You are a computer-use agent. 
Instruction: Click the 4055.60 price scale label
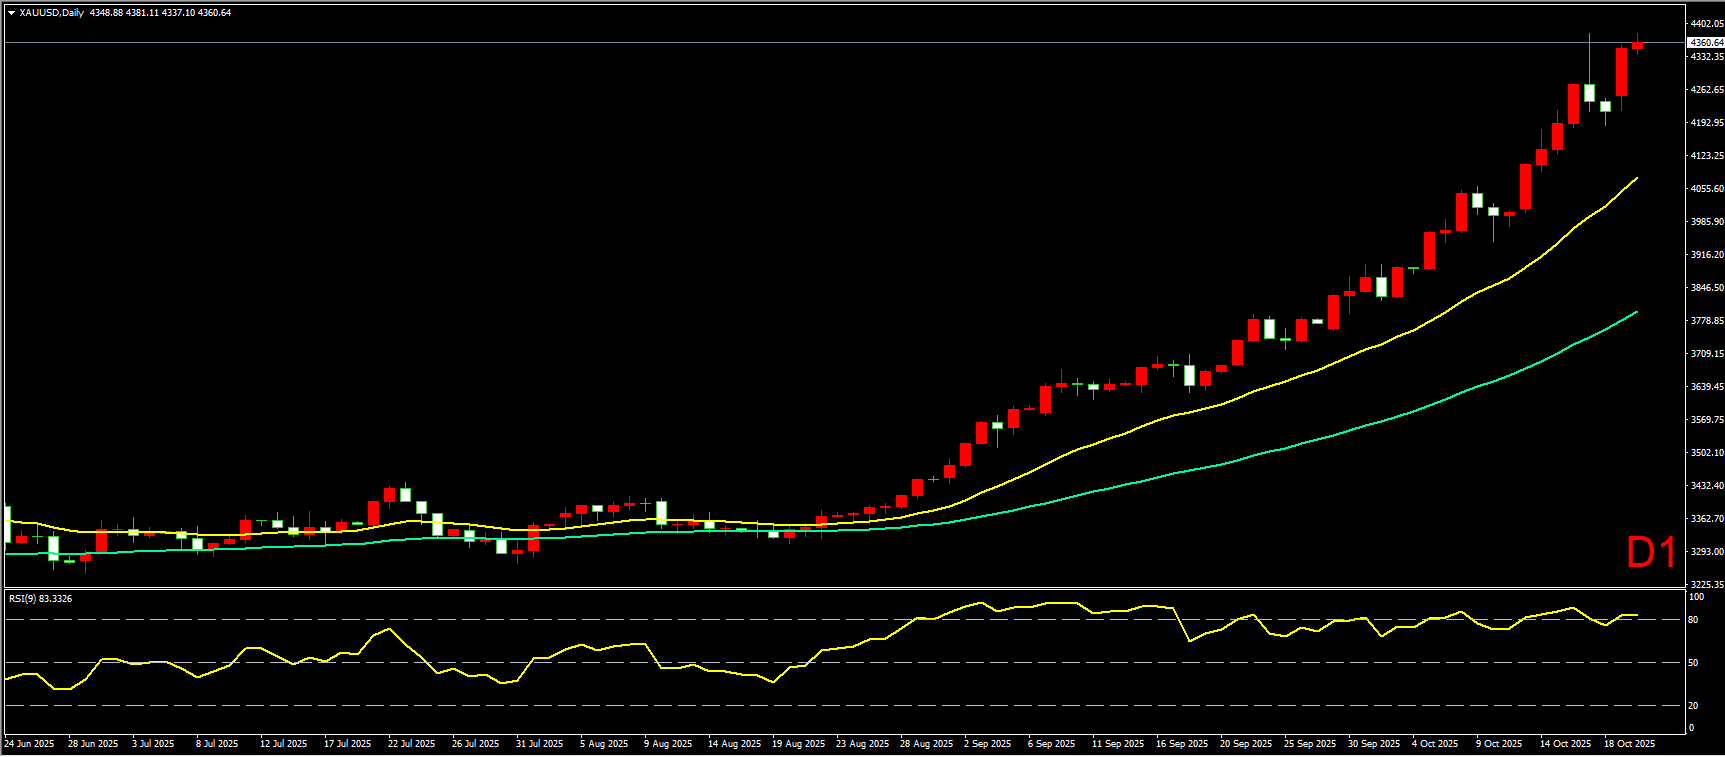tap(1706, 189)
